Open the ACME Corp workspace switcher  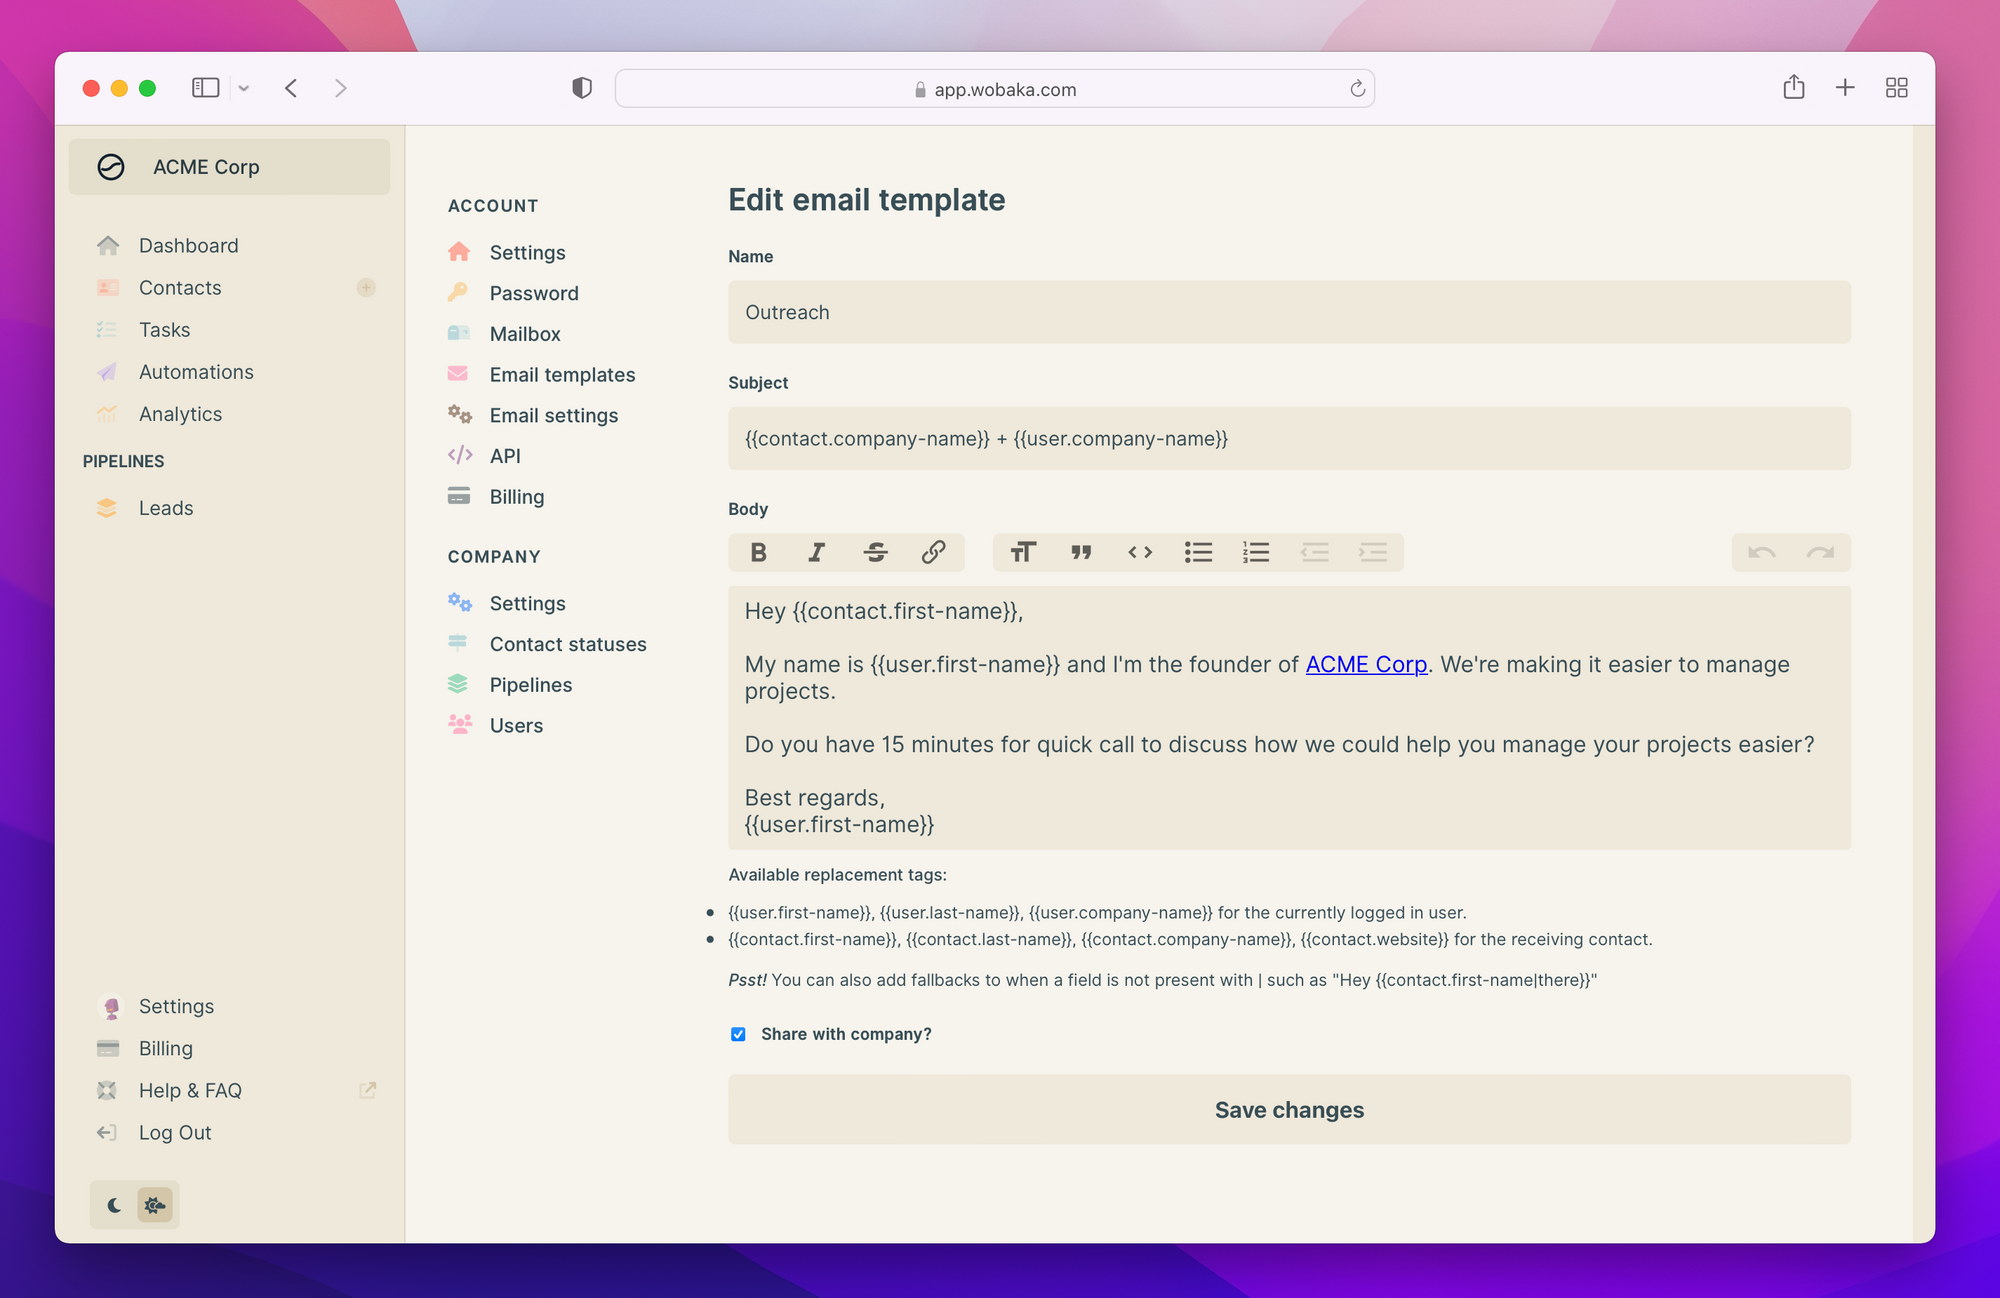tap(229, 167)
